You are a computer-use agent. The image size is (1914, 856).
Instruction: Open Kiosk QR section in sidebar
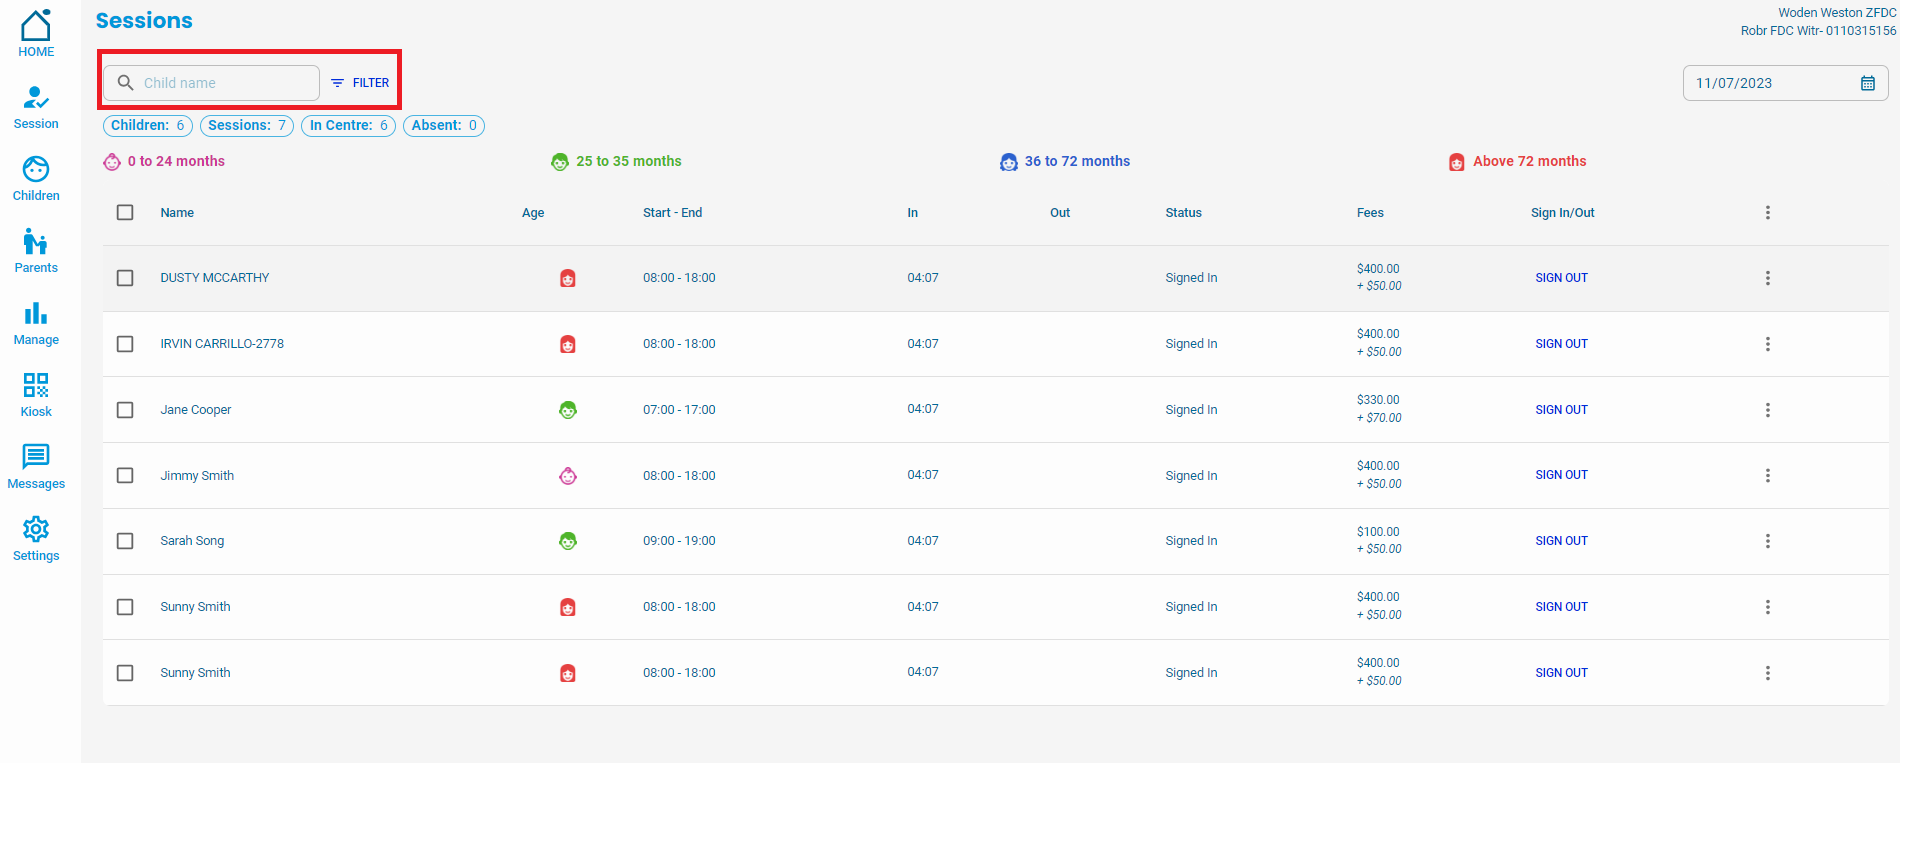(36, 395)
